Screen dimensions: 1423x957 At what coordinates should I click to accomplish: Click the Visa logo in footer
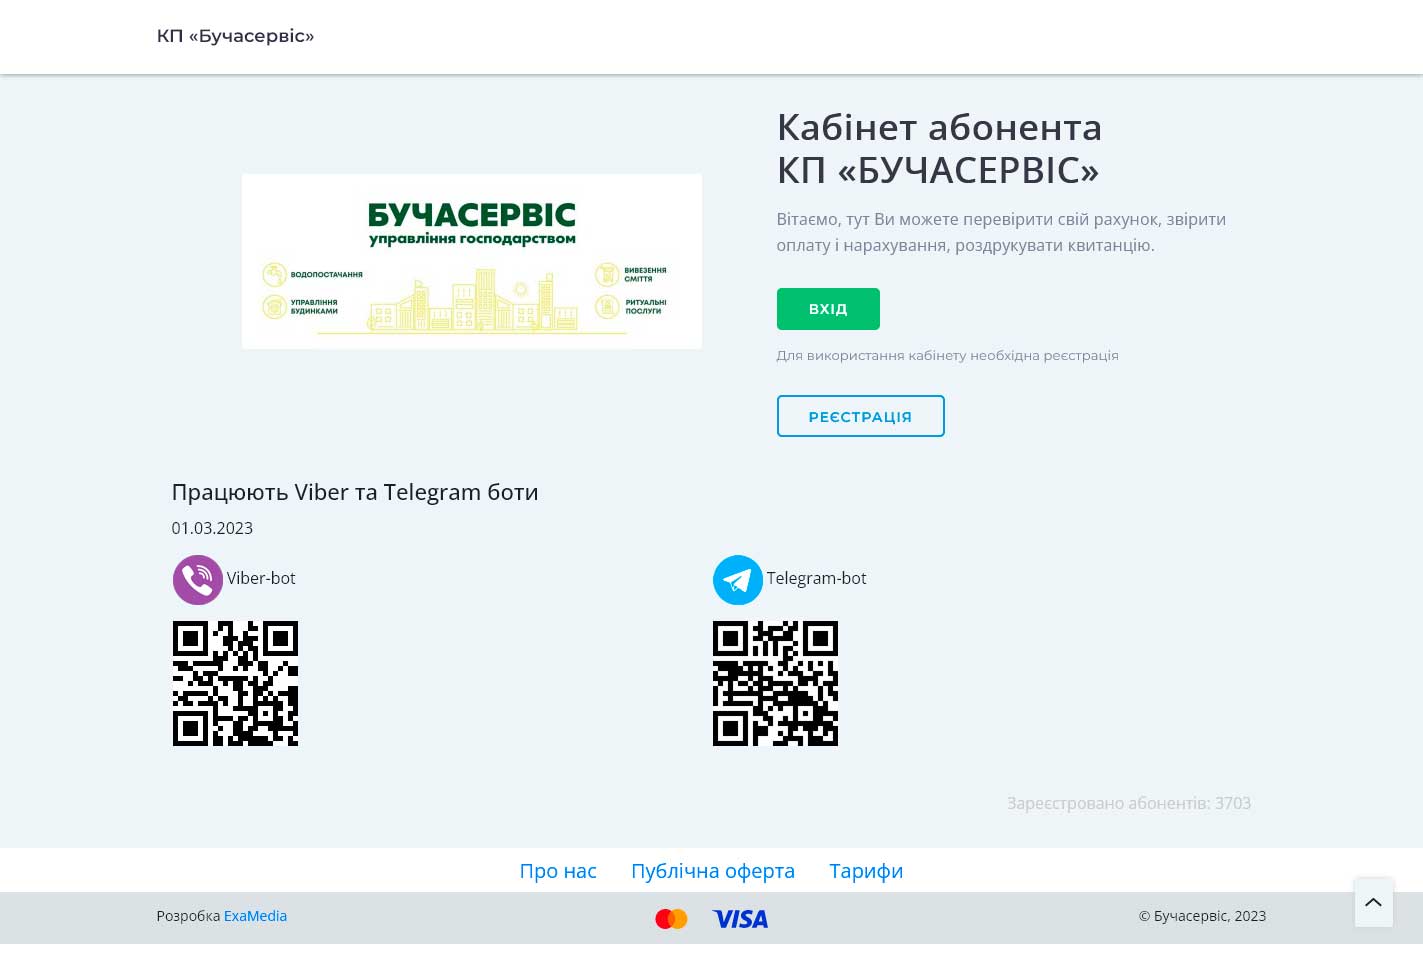[x=740, y=919]
